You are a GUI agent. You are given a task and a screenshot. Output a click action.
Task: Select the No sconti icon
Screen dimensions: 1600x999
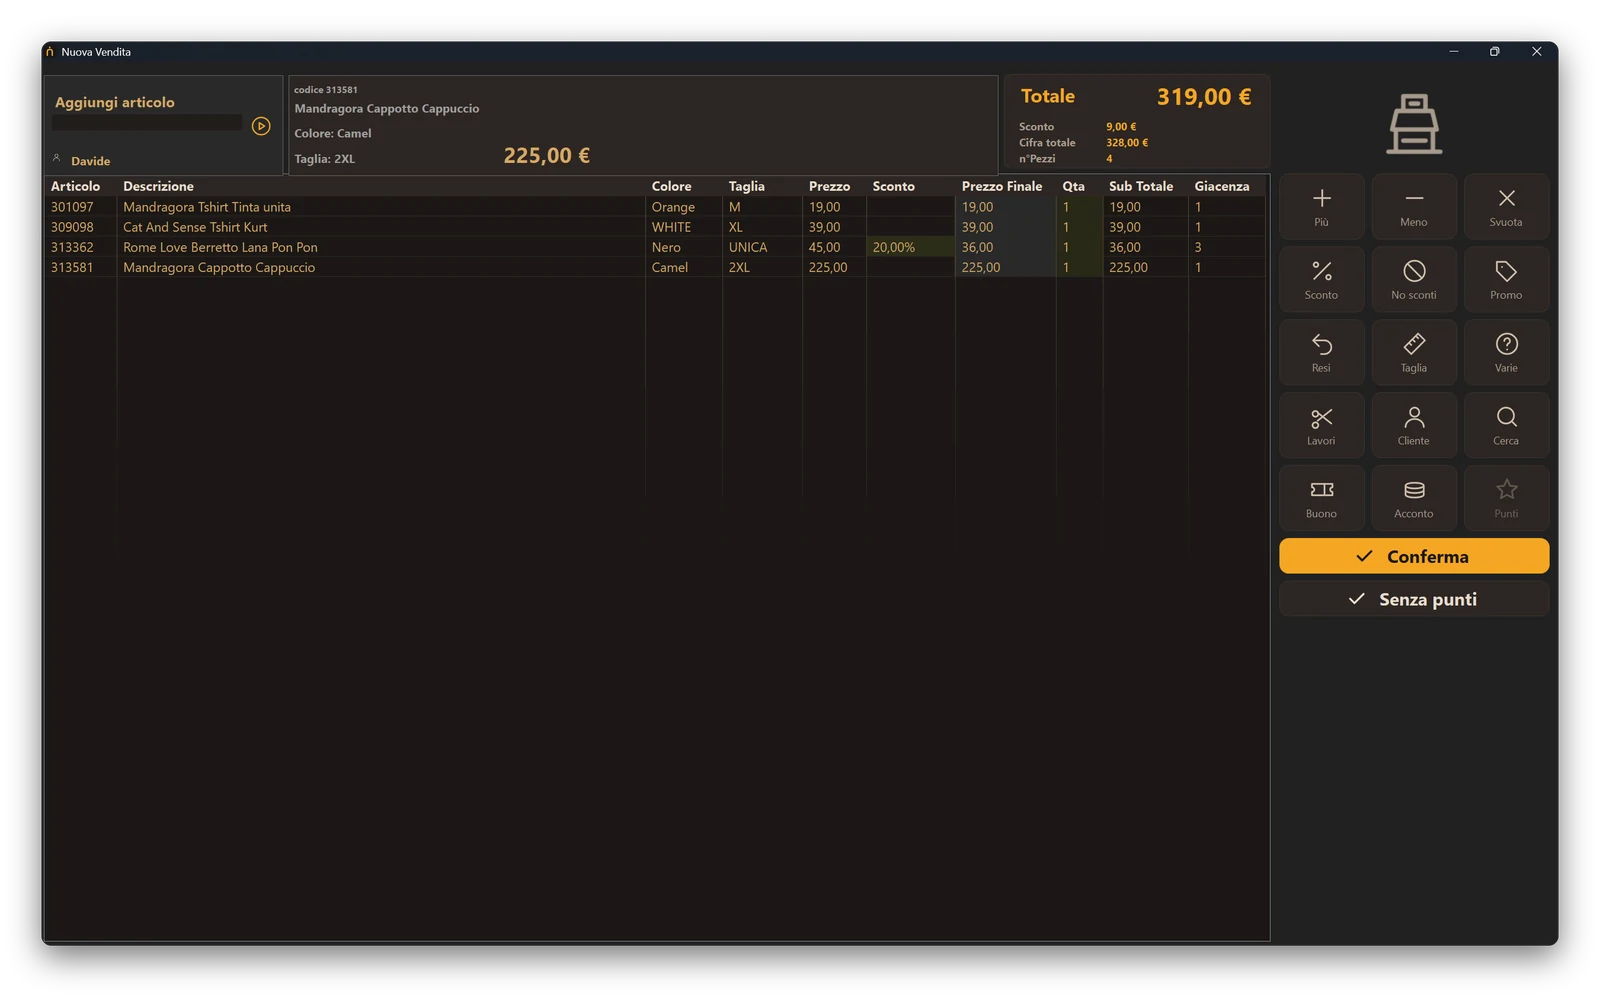click(1414, 271)
